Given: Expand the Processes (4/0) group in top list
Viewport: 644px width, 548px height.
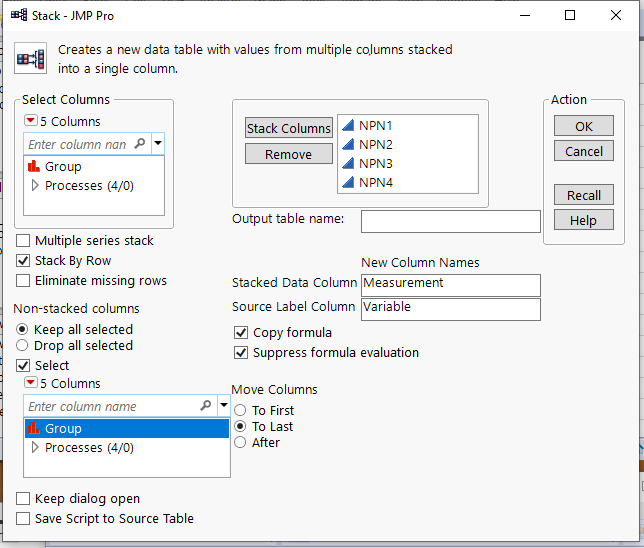Looking at the screenshot, I should pos(35,186).
